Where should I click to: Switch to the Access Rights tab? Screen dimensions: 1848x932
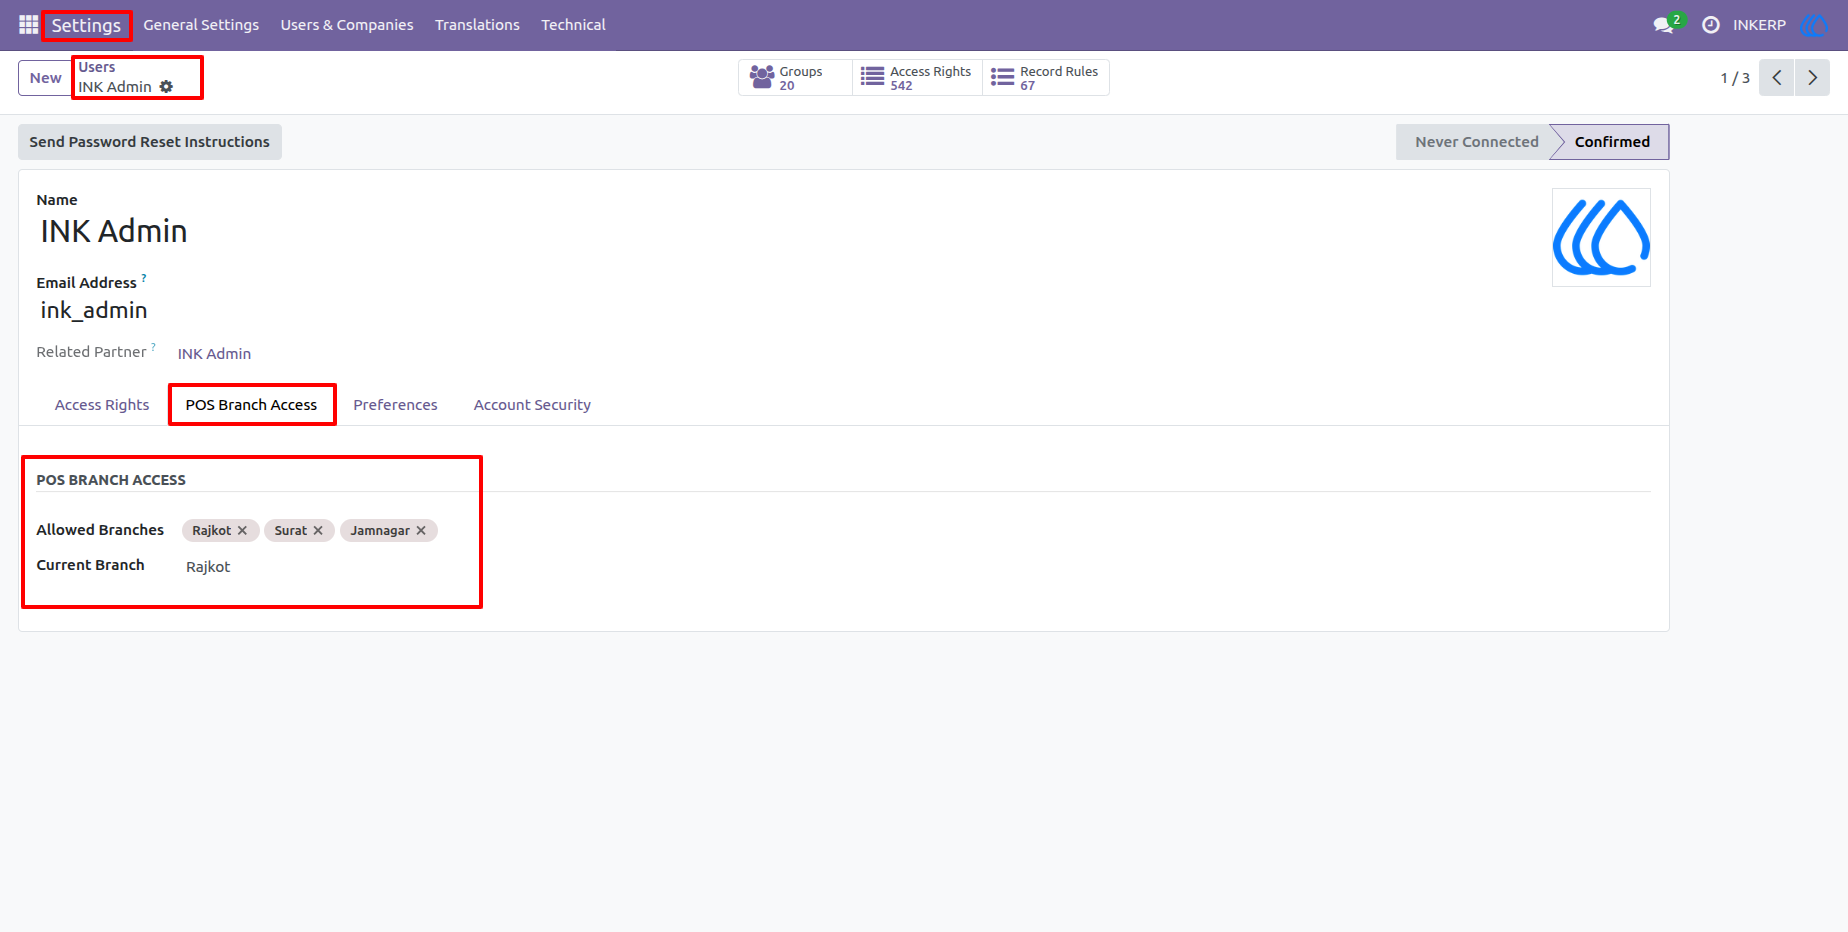(x=102, y=405)
